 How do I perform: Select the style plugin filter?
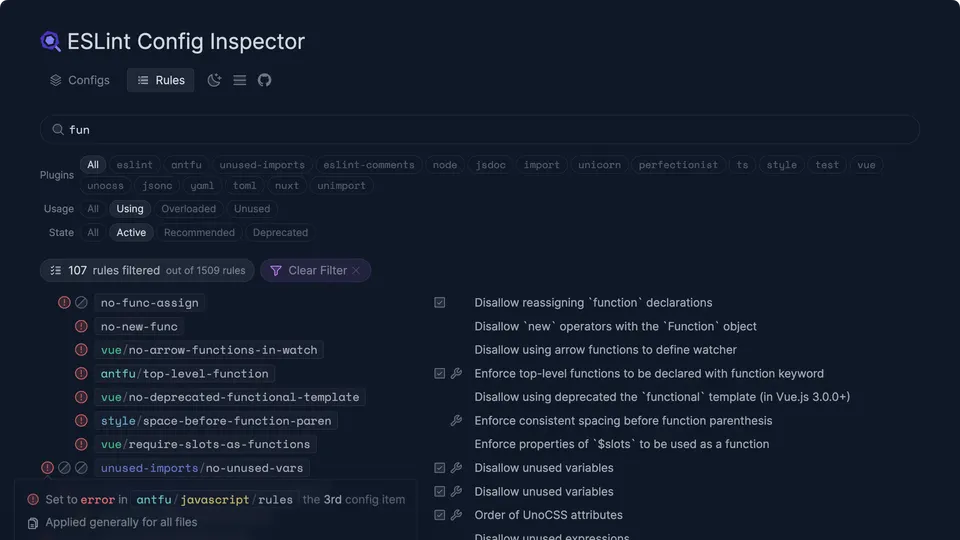pos(782,165)
